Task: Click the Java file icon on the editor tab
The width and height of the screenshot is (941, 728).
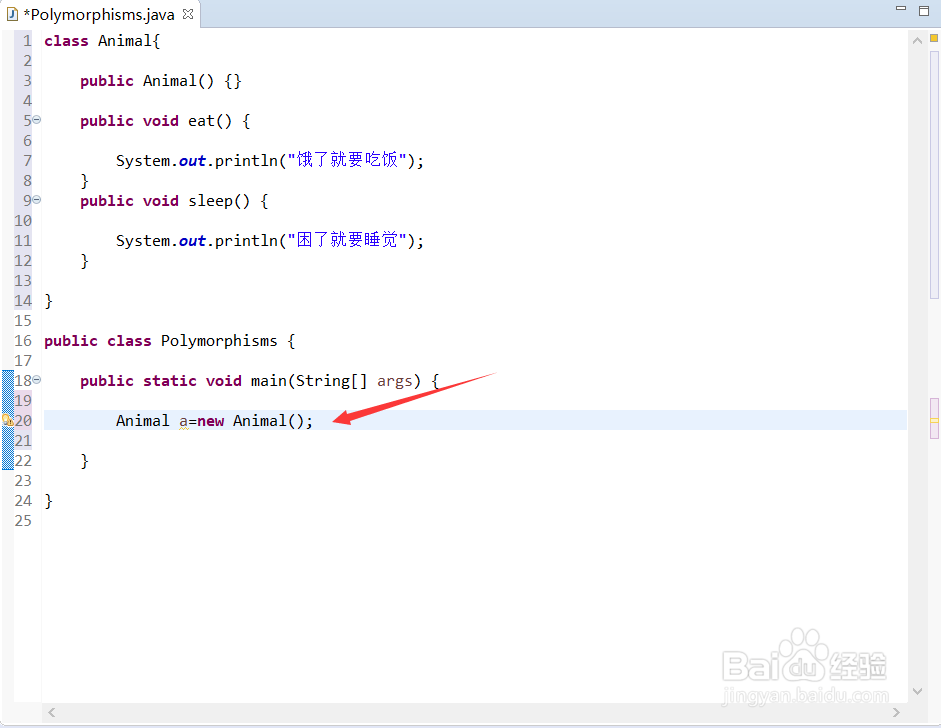Action: pyautogui.click(x=11, y=14)
